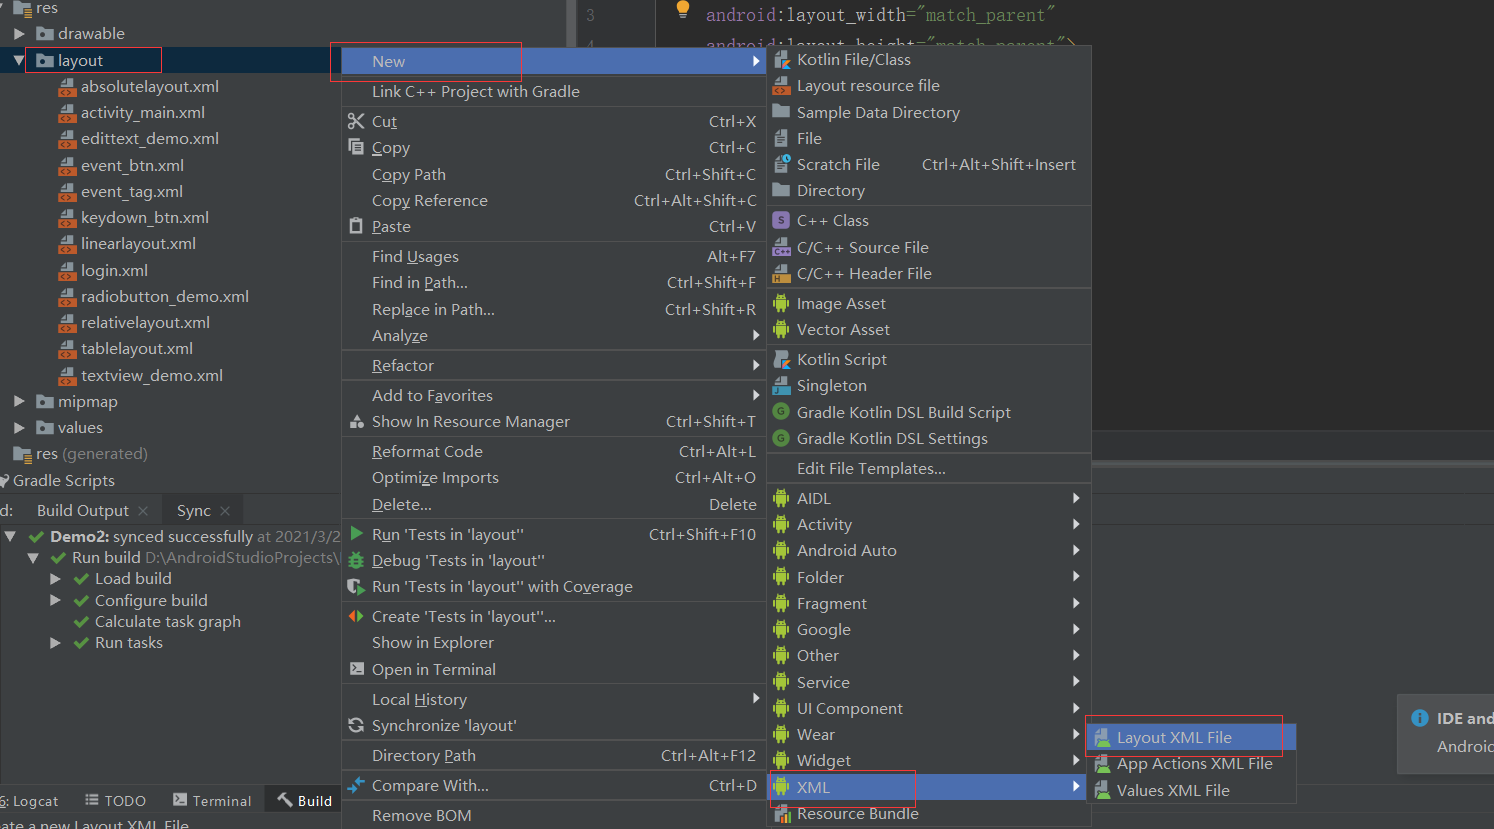Expand the mipmap folder
The image size is (1494, 829).
(19, 402)
